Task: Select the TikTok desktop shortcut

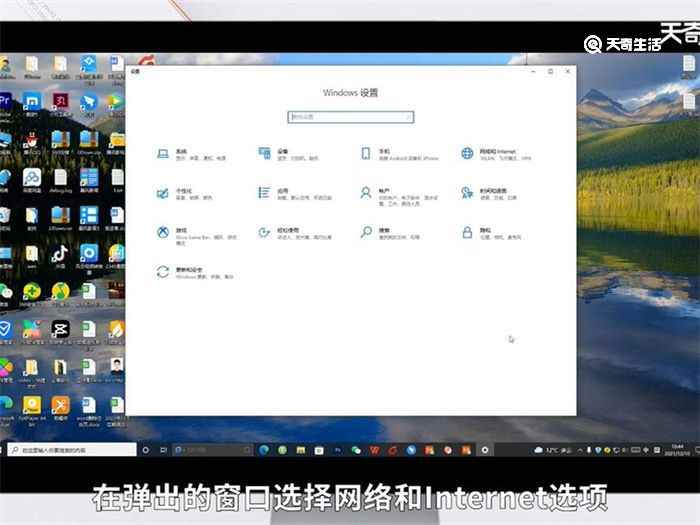Action: pyautogui.click(x=60, y=256)
